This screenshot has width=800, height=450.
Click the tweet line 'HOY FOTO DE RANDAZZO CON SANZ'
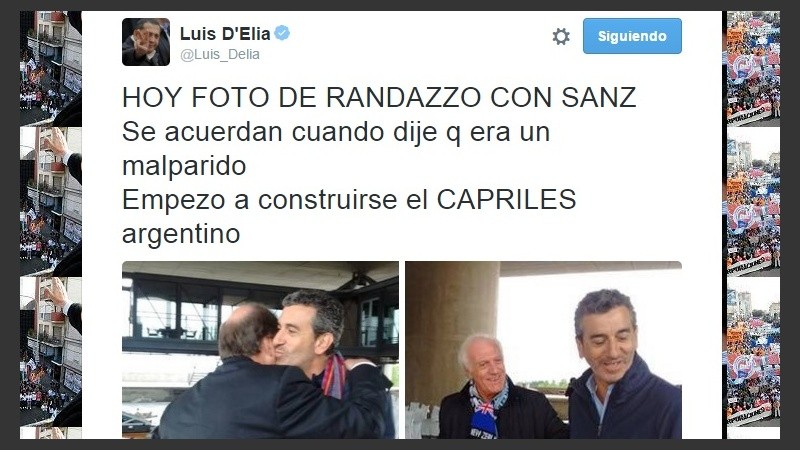(379, 97)
